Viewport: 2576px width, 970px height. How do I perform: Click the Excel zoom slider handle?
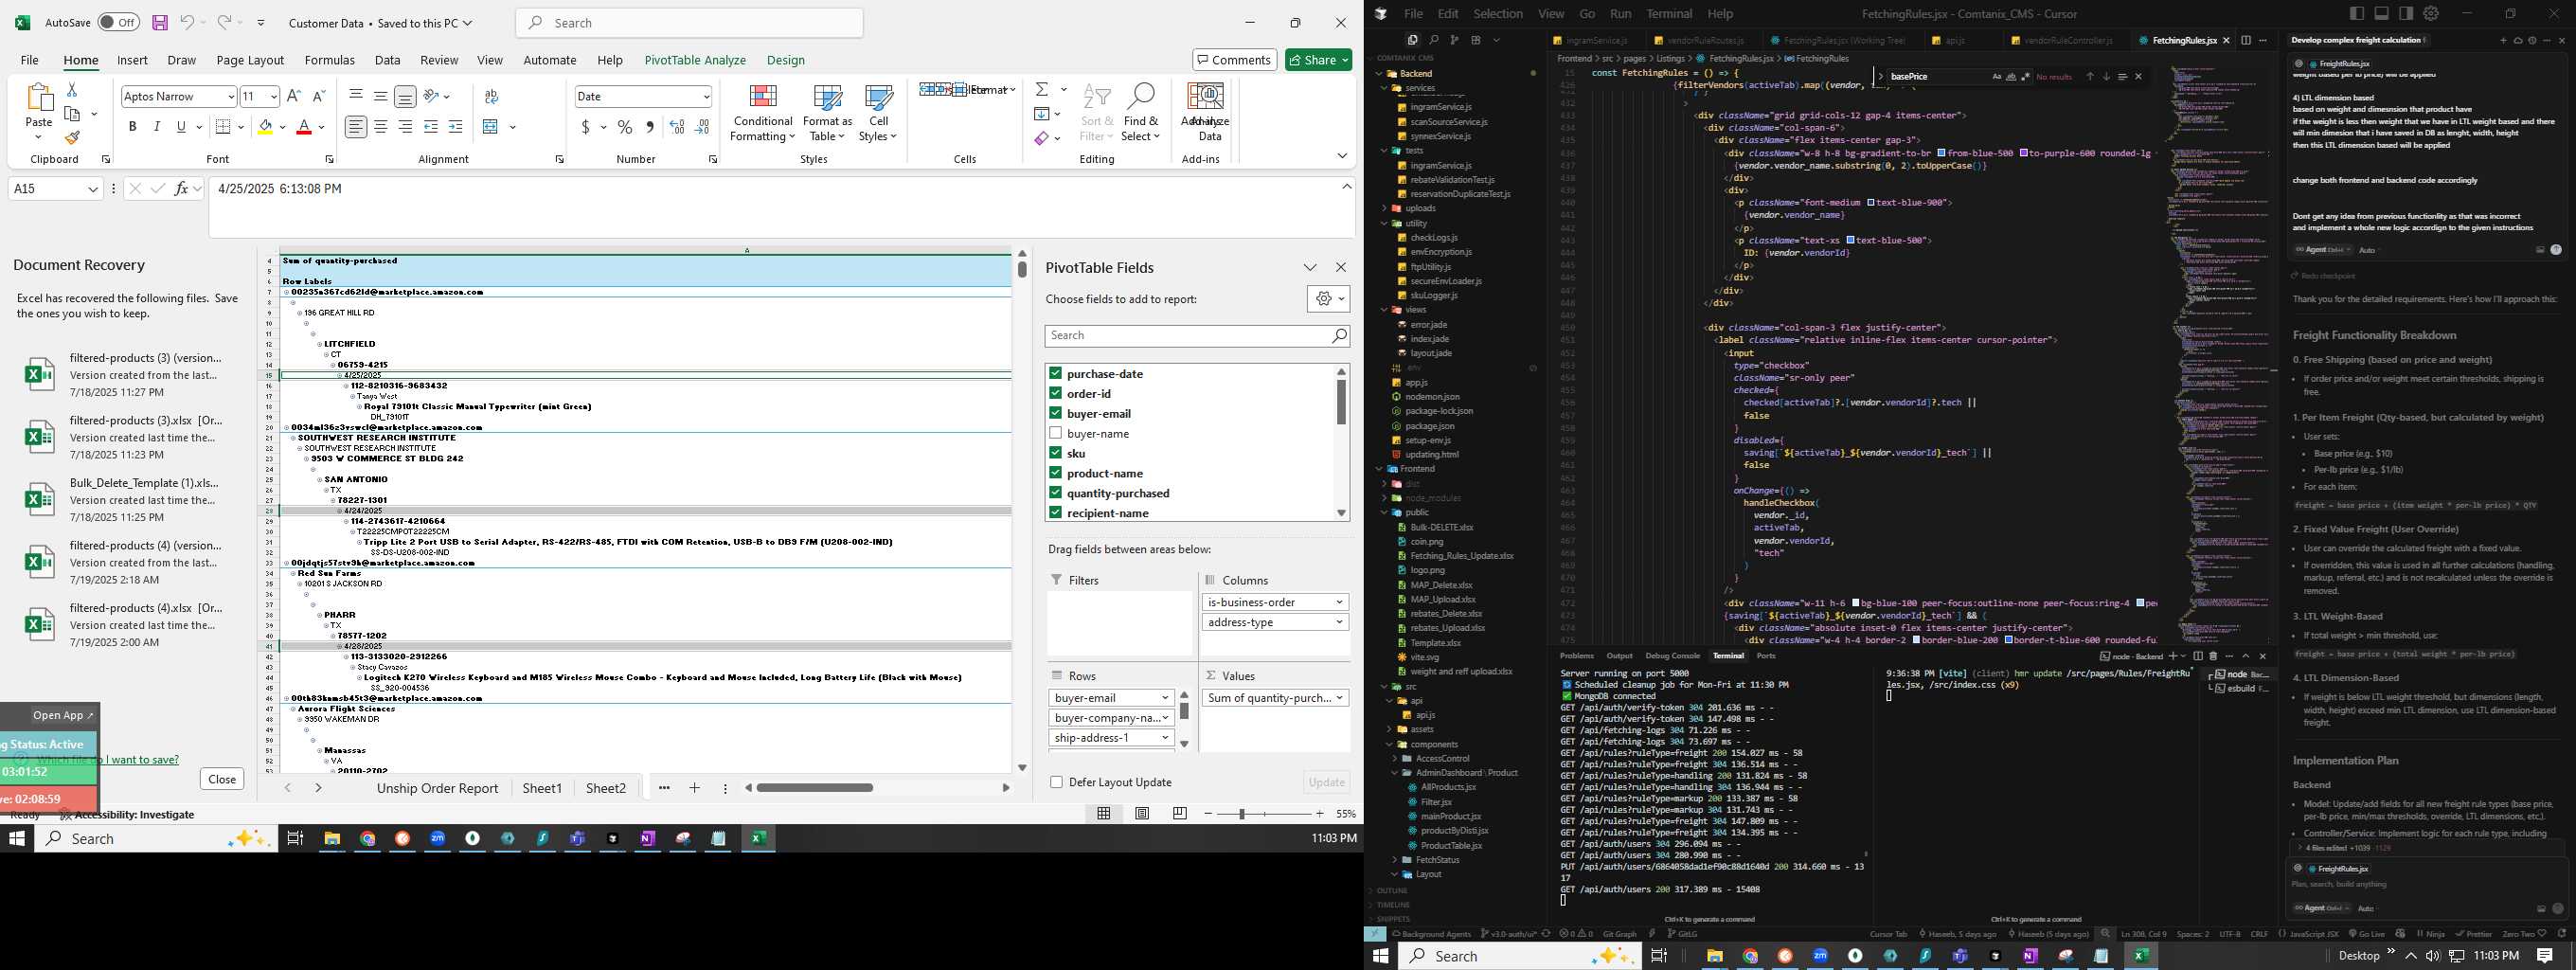click(1241, 814)
